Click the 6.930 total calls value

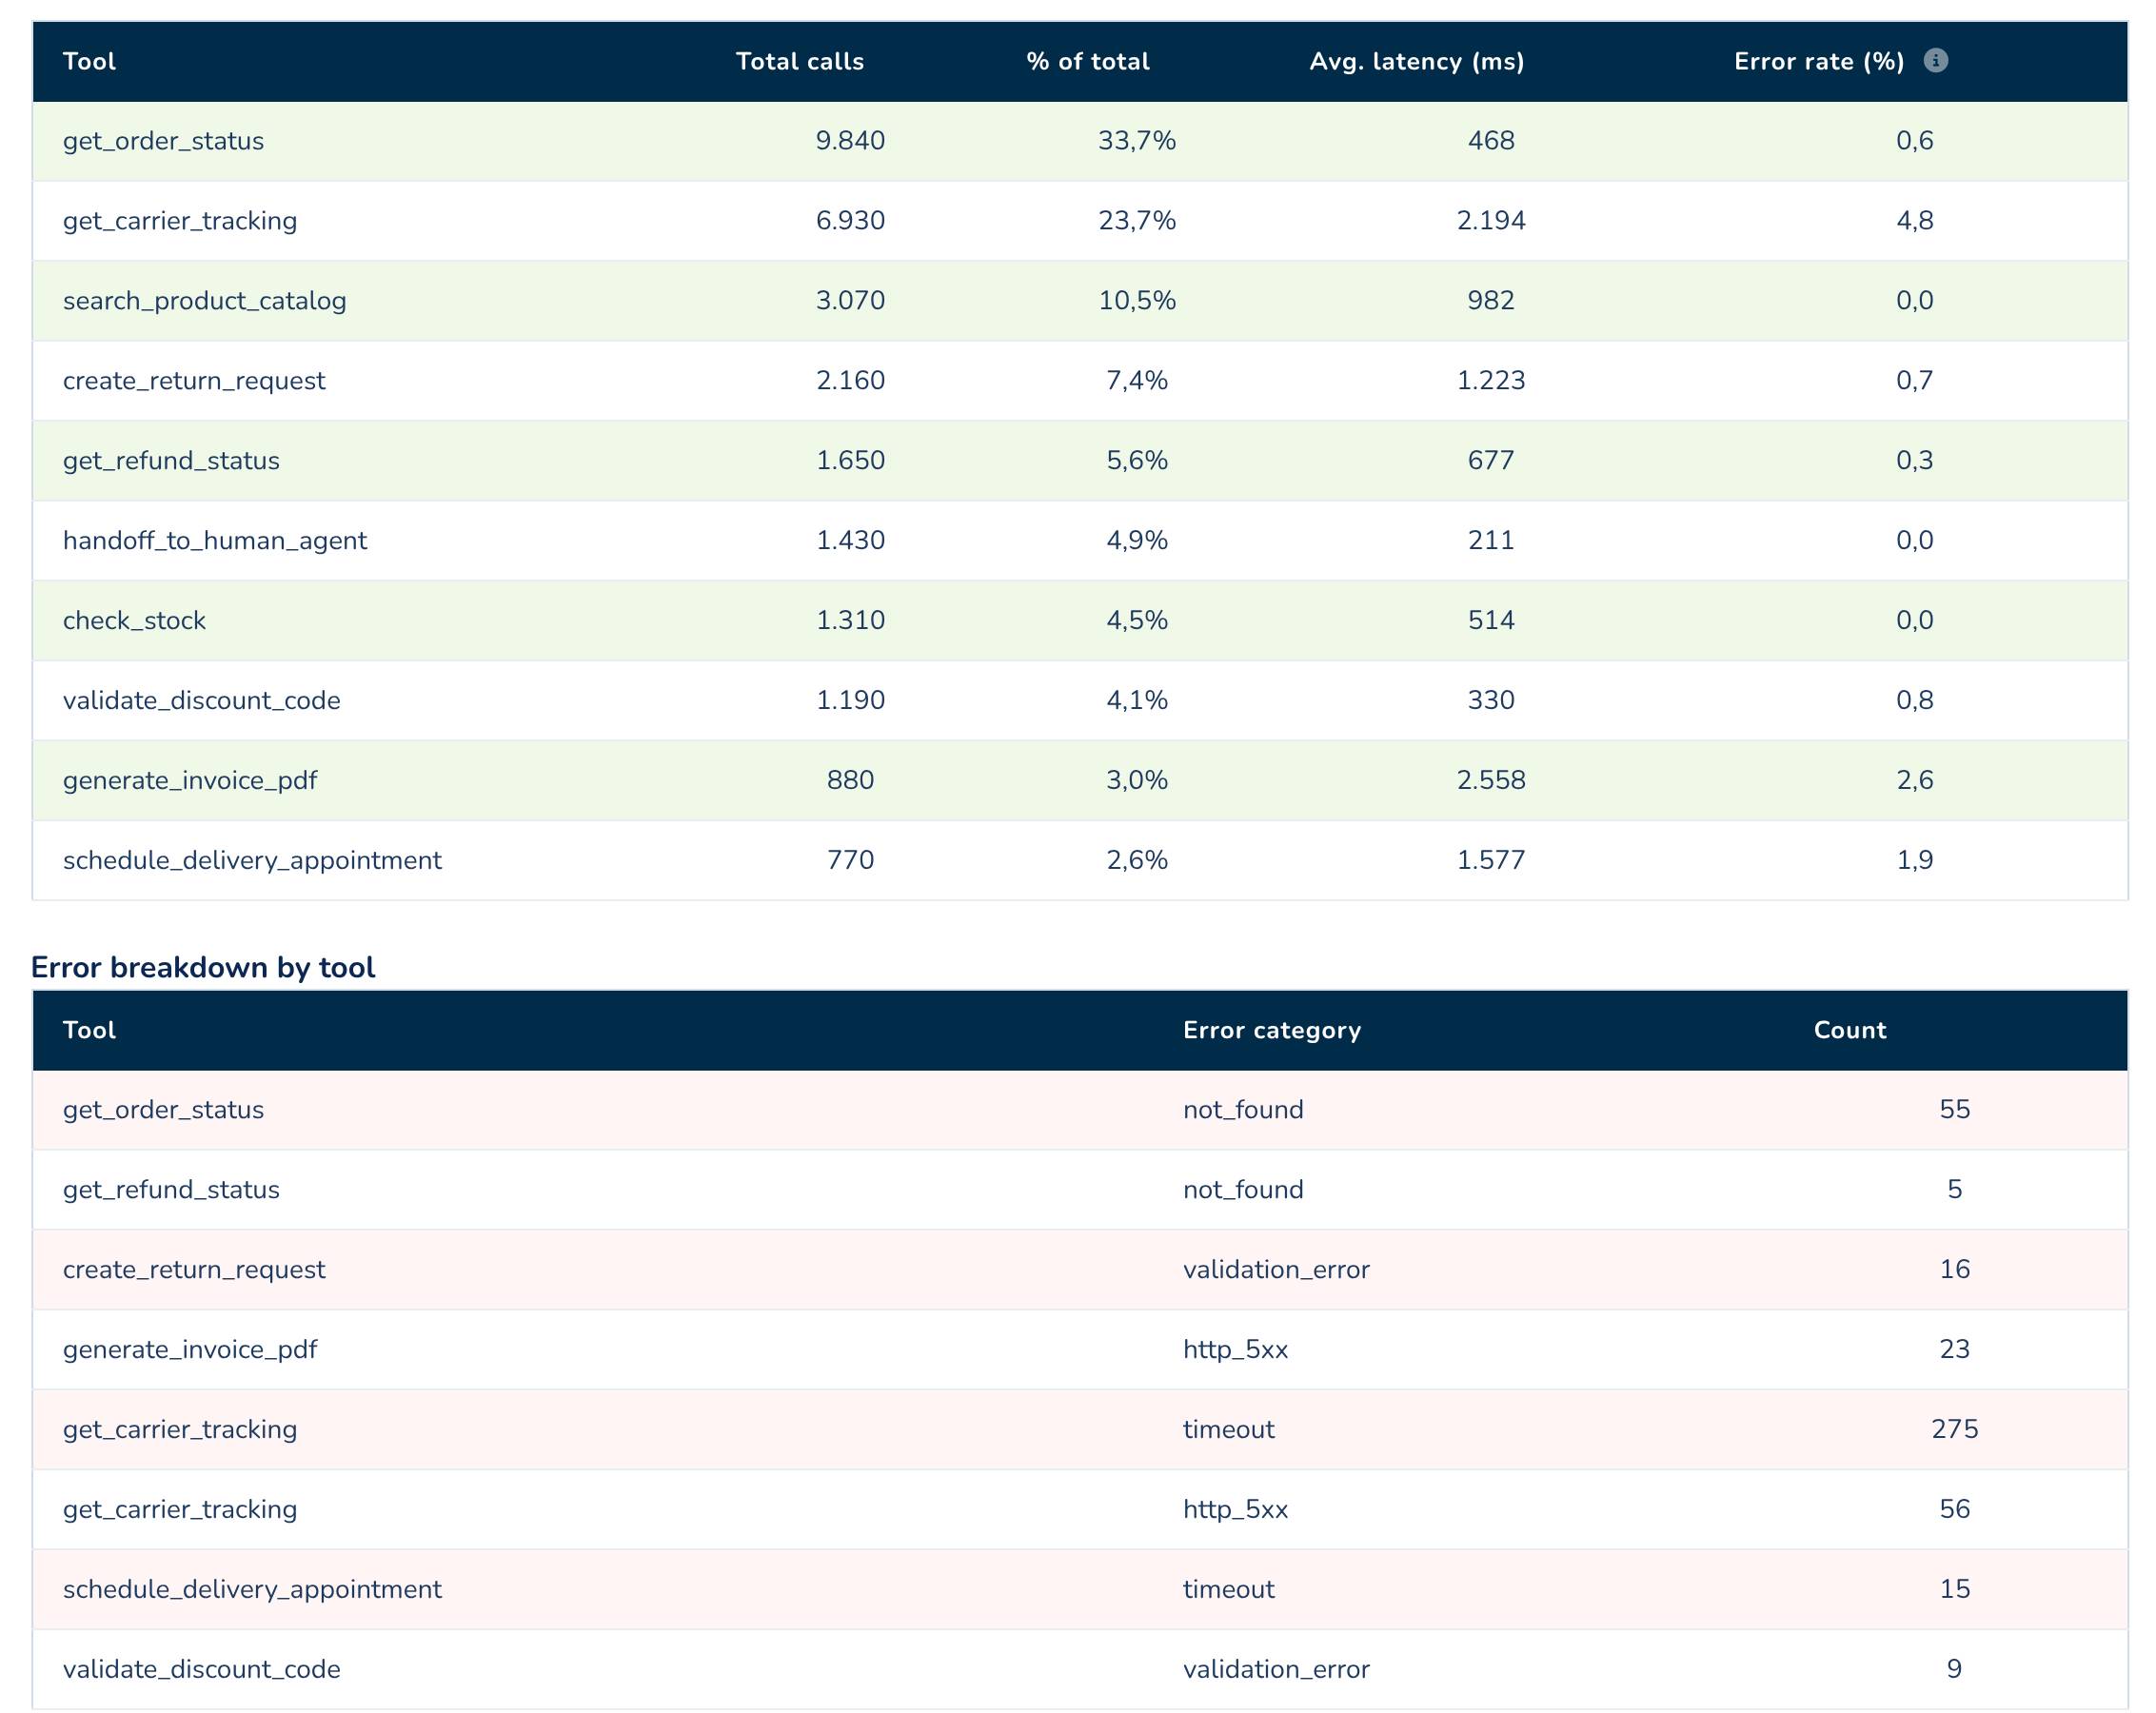click(x=850, y=221)
